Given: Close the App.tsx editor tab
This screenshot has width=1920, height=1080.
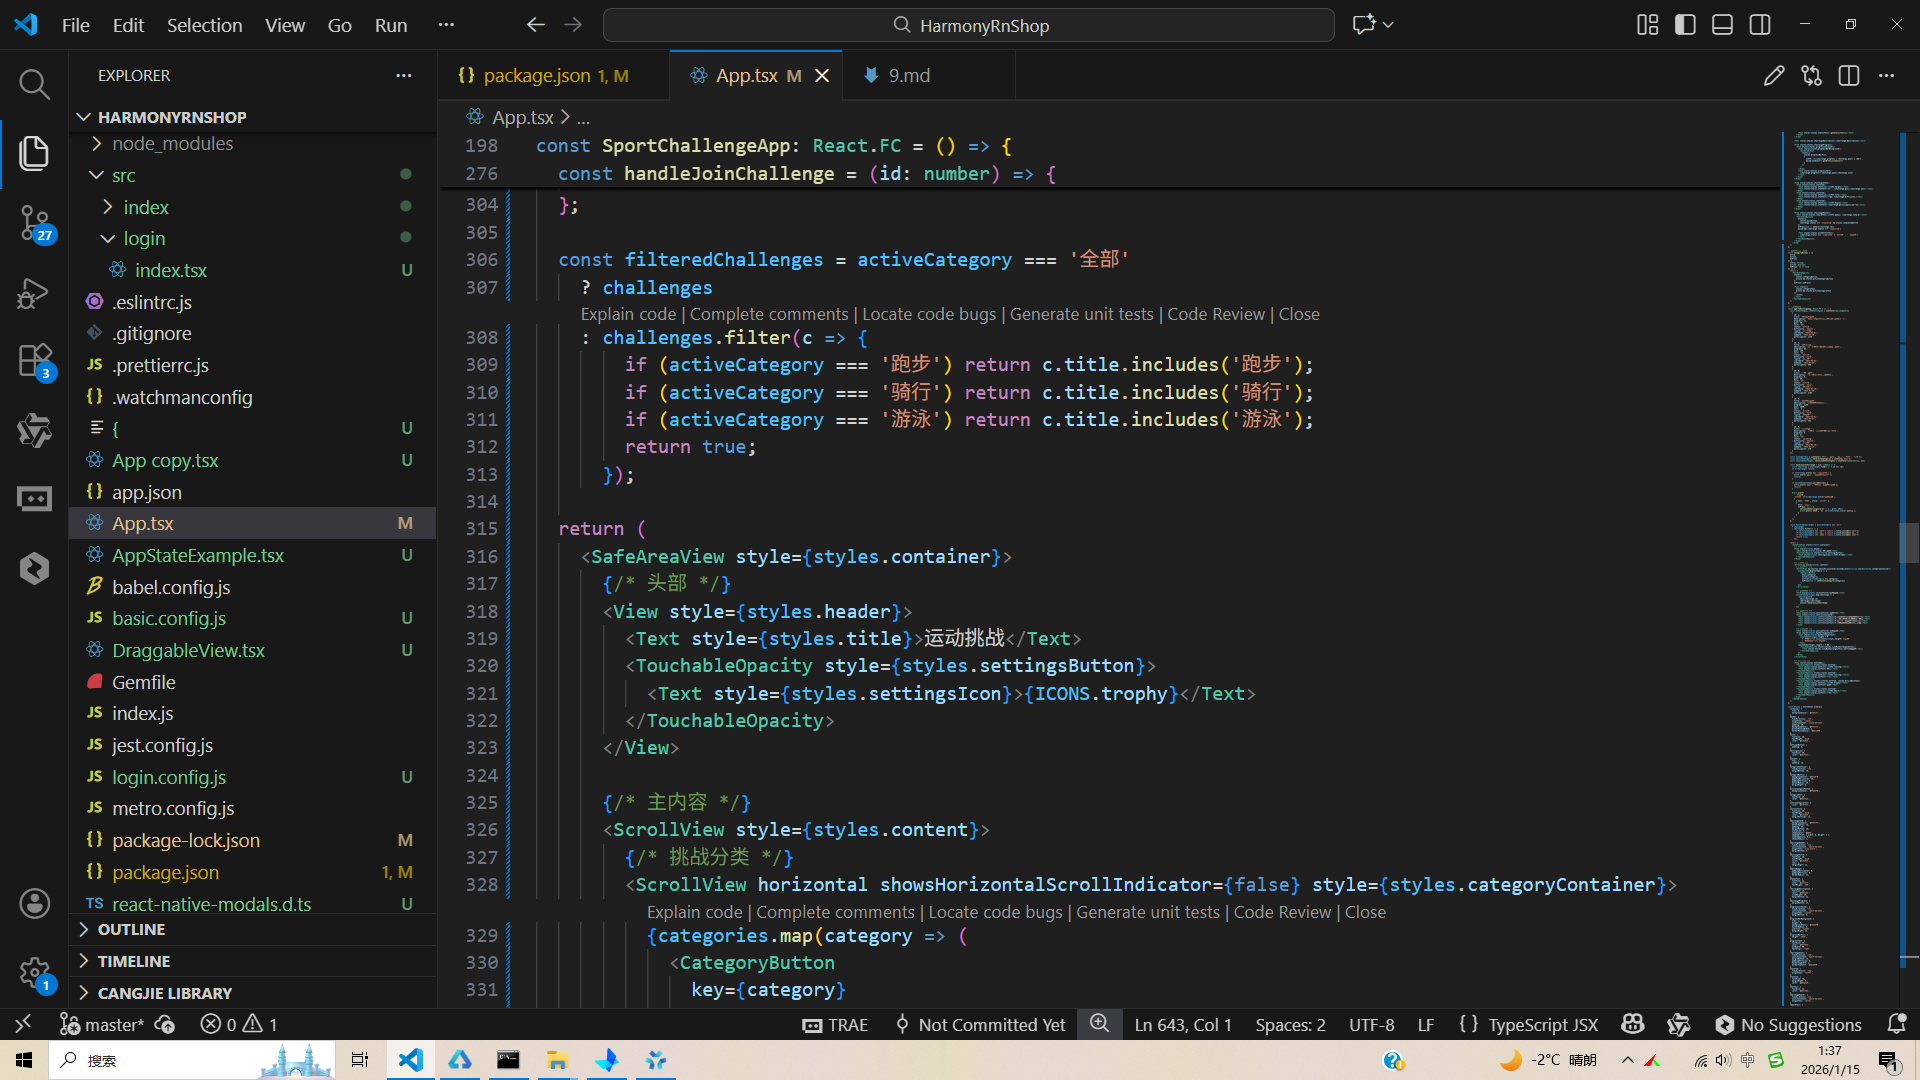Looking at the screenshot, I should (x=822, y=76).
